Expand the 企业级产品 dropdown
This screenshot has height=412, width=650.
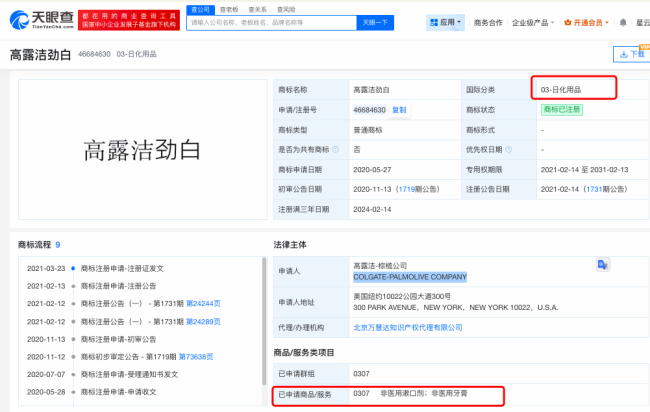tap(533, 22)
